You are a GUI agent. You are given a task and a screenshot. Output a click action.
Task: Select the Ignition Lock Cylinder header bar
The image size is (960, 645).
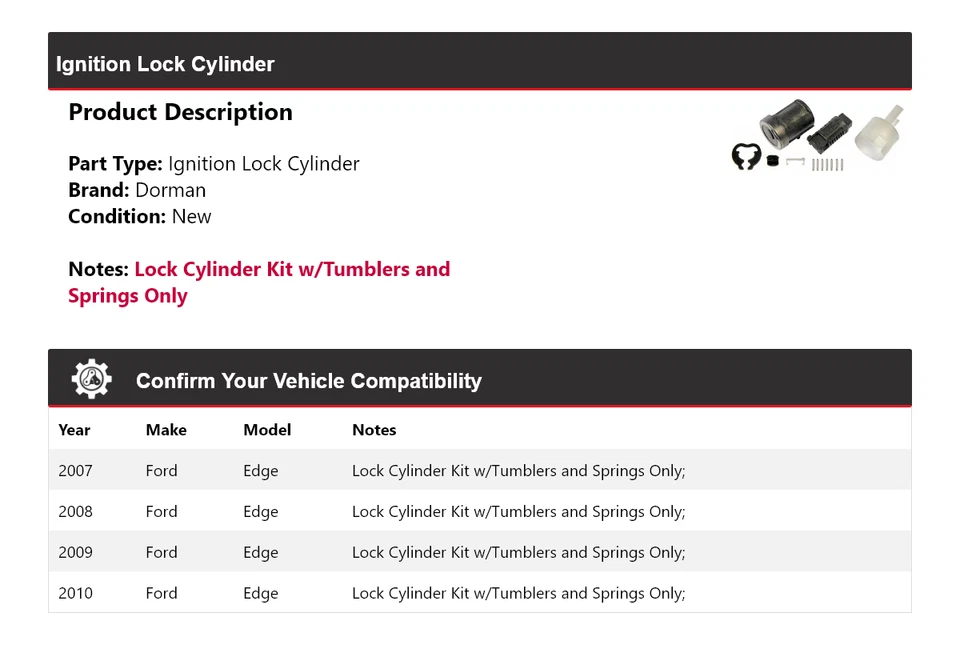pyautogui.click(x=480, y=61)
